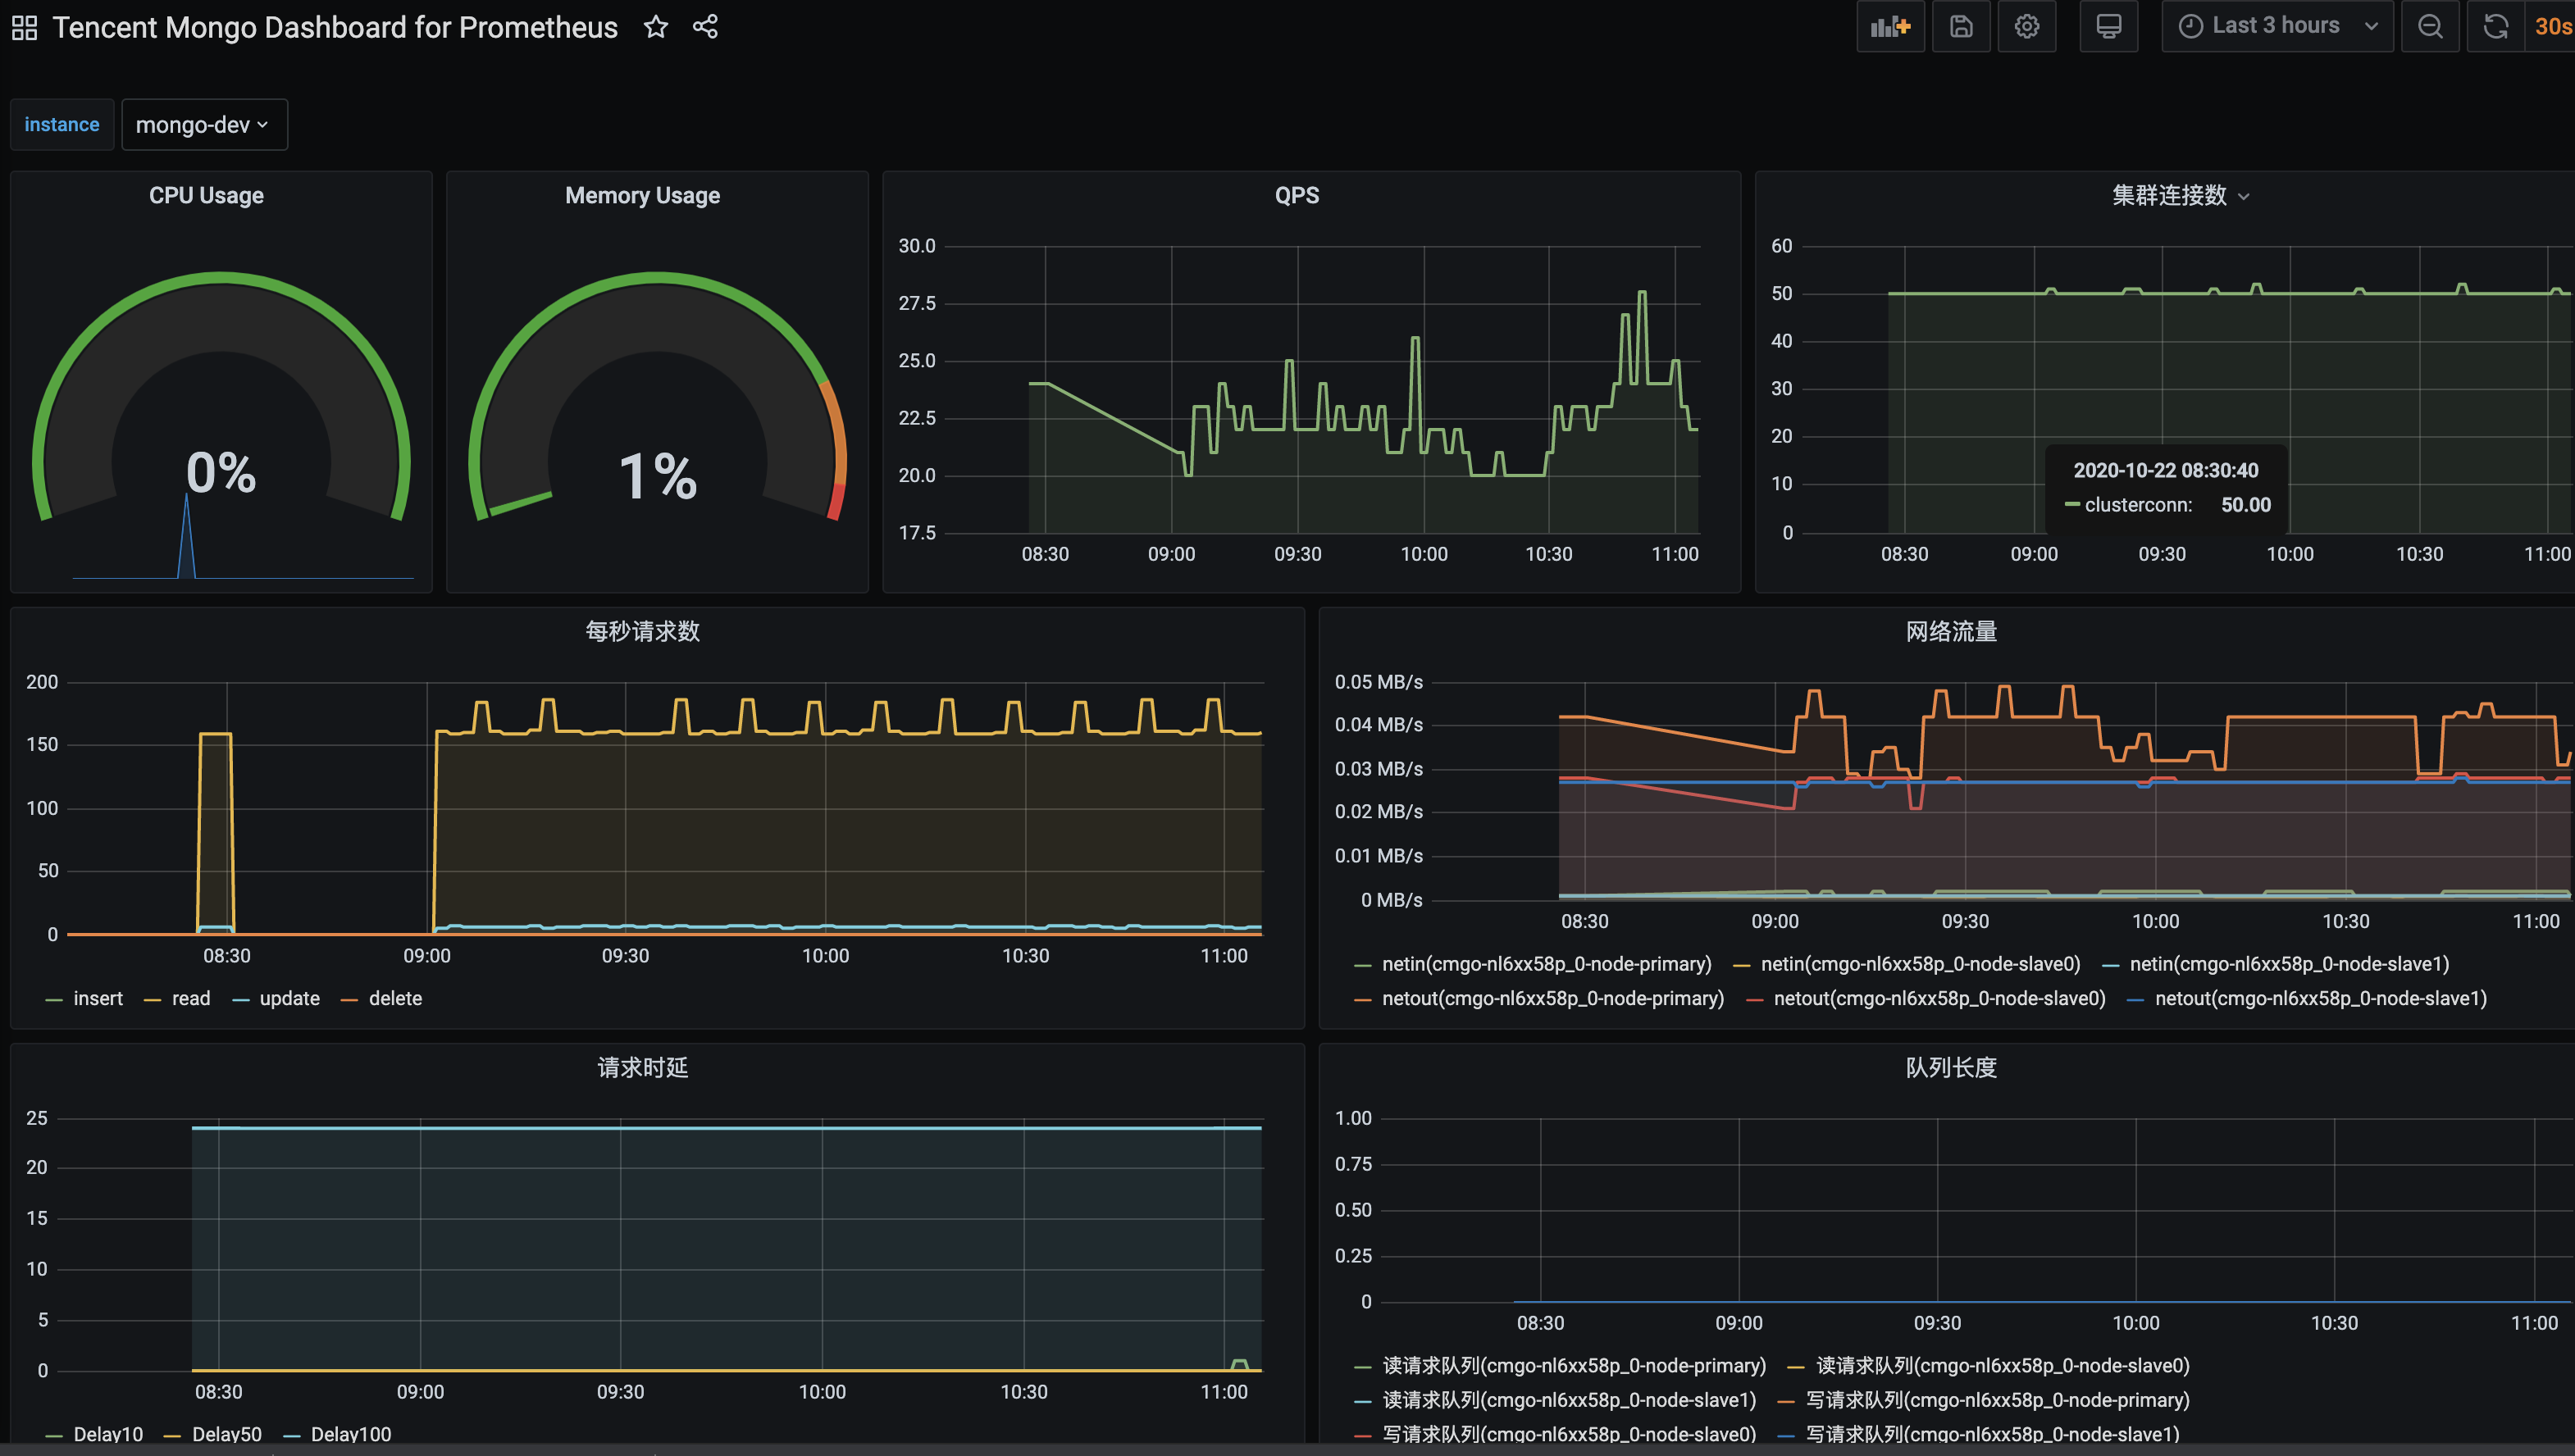This screenshot has width=2575, height=1456.
Task: Open dashboard settings gear
Action: (x=2026, y=26)
